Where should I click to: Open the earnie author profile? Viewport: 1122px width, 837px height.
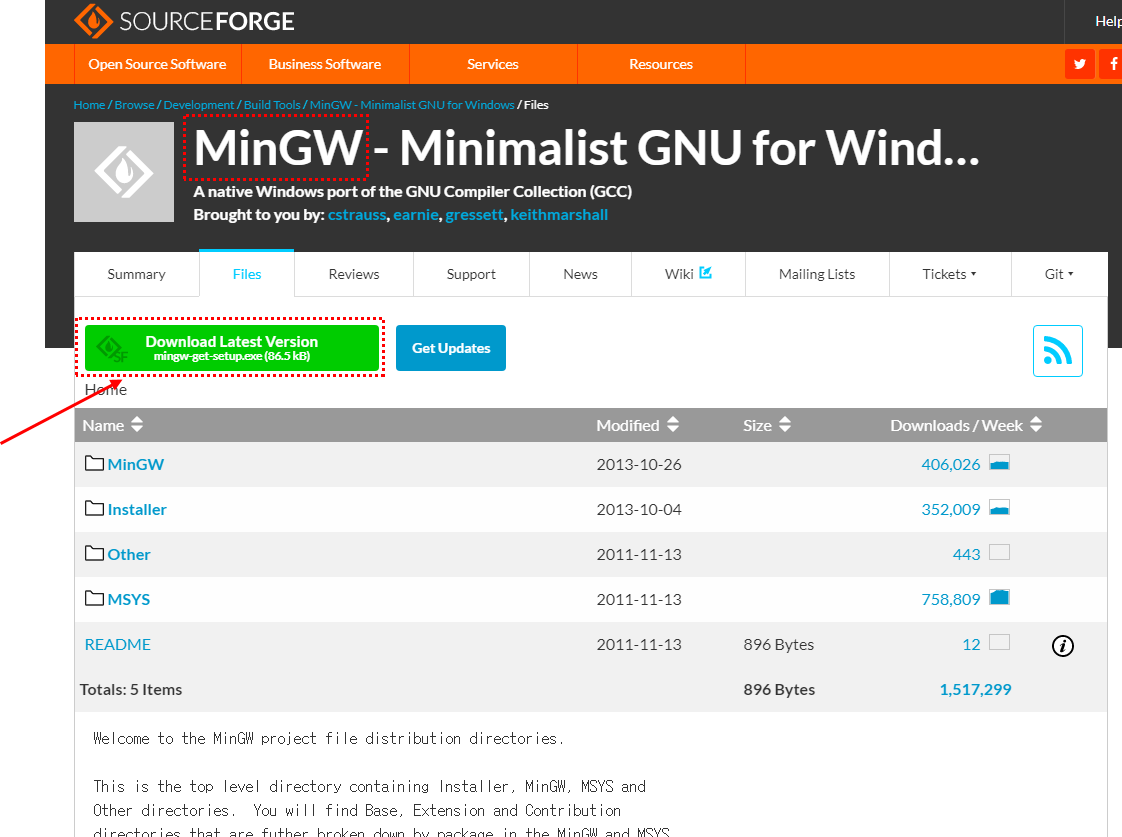pyautogui.click(x=416, y=215)
